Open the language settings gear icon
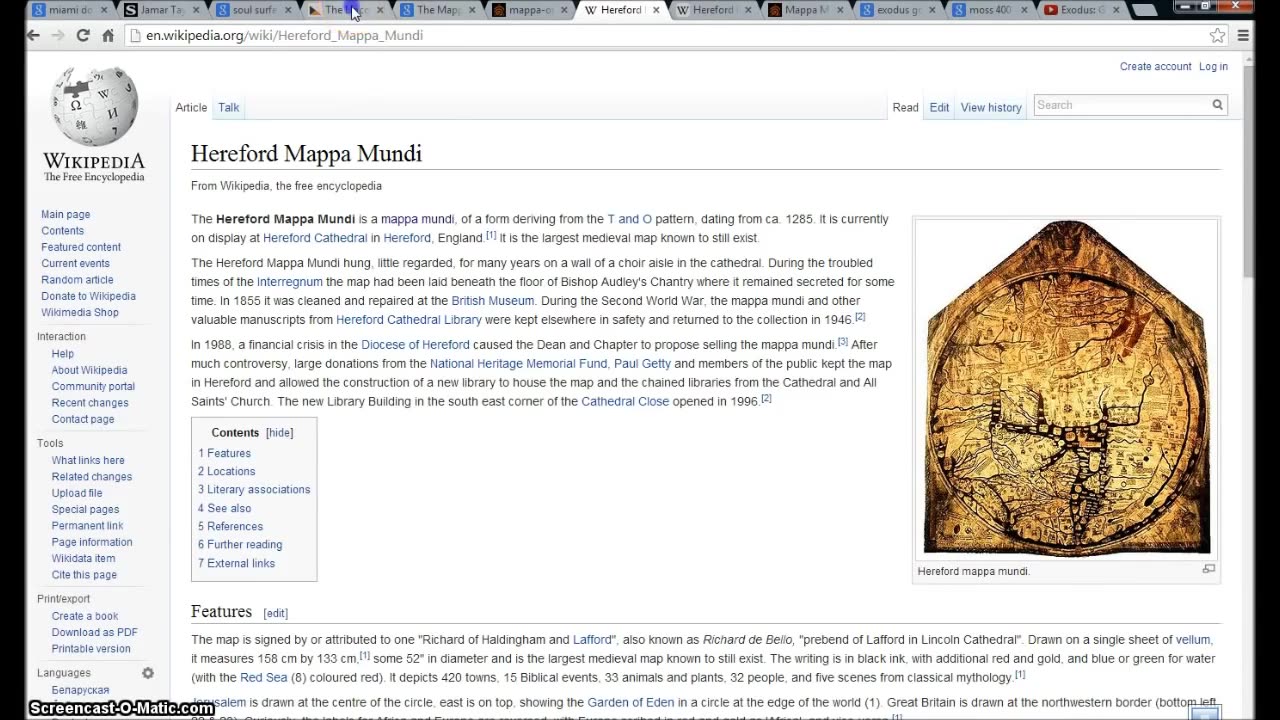The width and height of the screenshot is (1280, 720). (x=148, y=673)
